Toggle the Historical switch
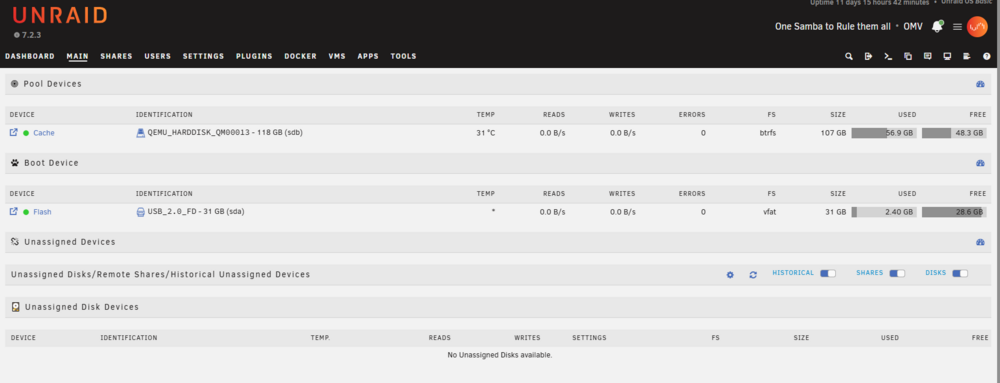The image size is (1000, 383). coord(828,273)
